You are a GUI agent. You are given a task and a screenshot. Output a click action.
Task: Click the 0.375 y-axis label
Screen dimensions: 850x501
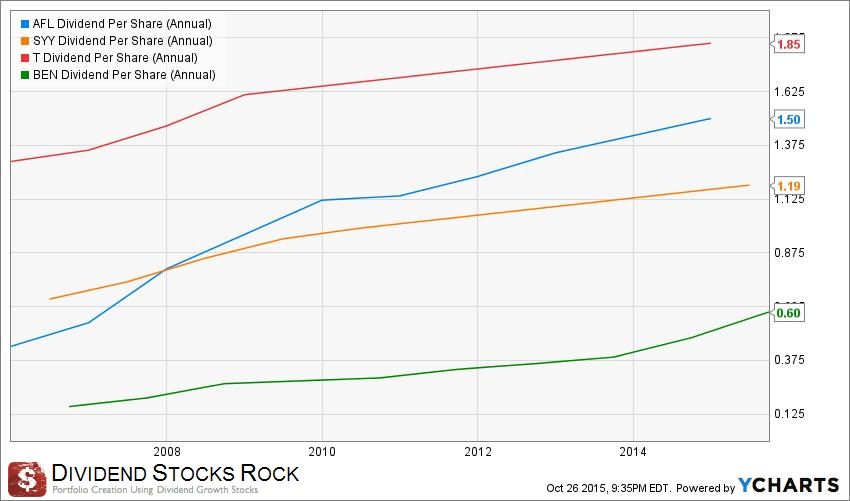tap(789, 360)
